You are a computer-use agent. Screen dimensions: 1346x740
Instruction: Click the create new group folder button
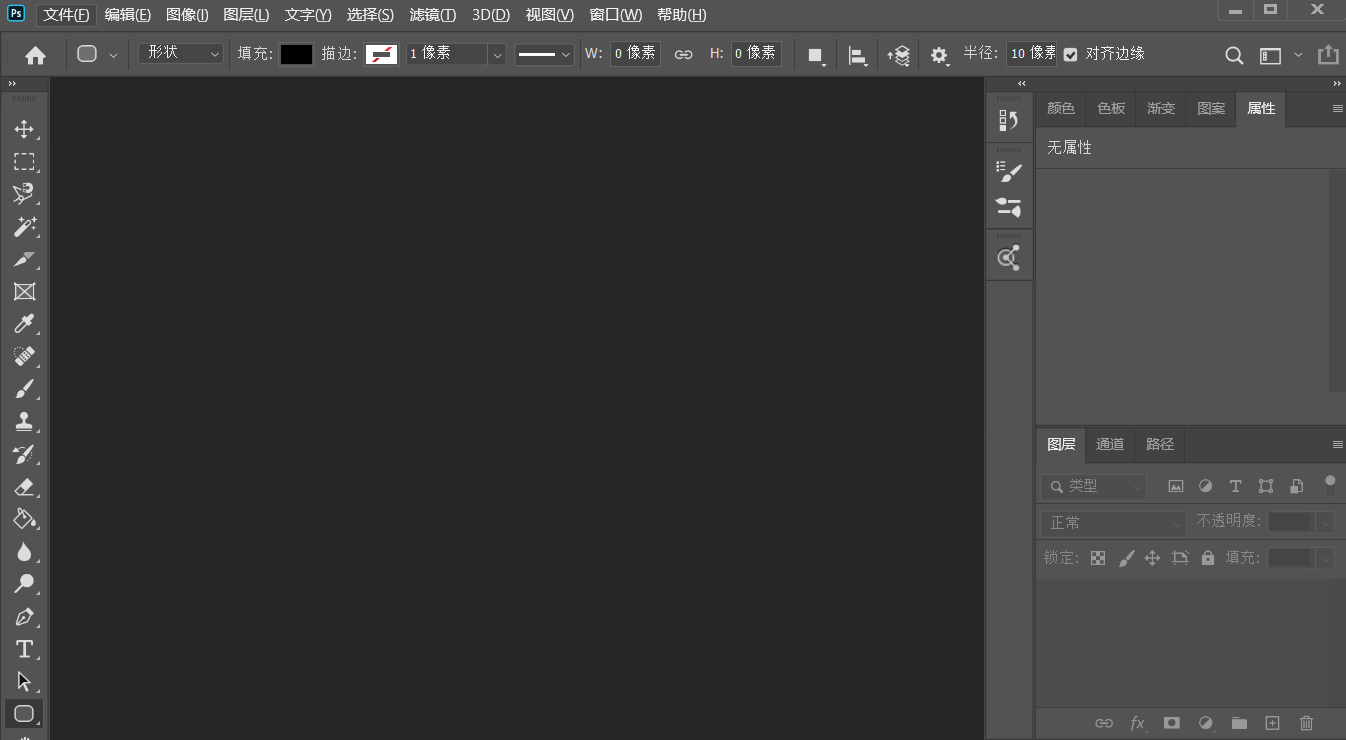(x=1239, y=723)
